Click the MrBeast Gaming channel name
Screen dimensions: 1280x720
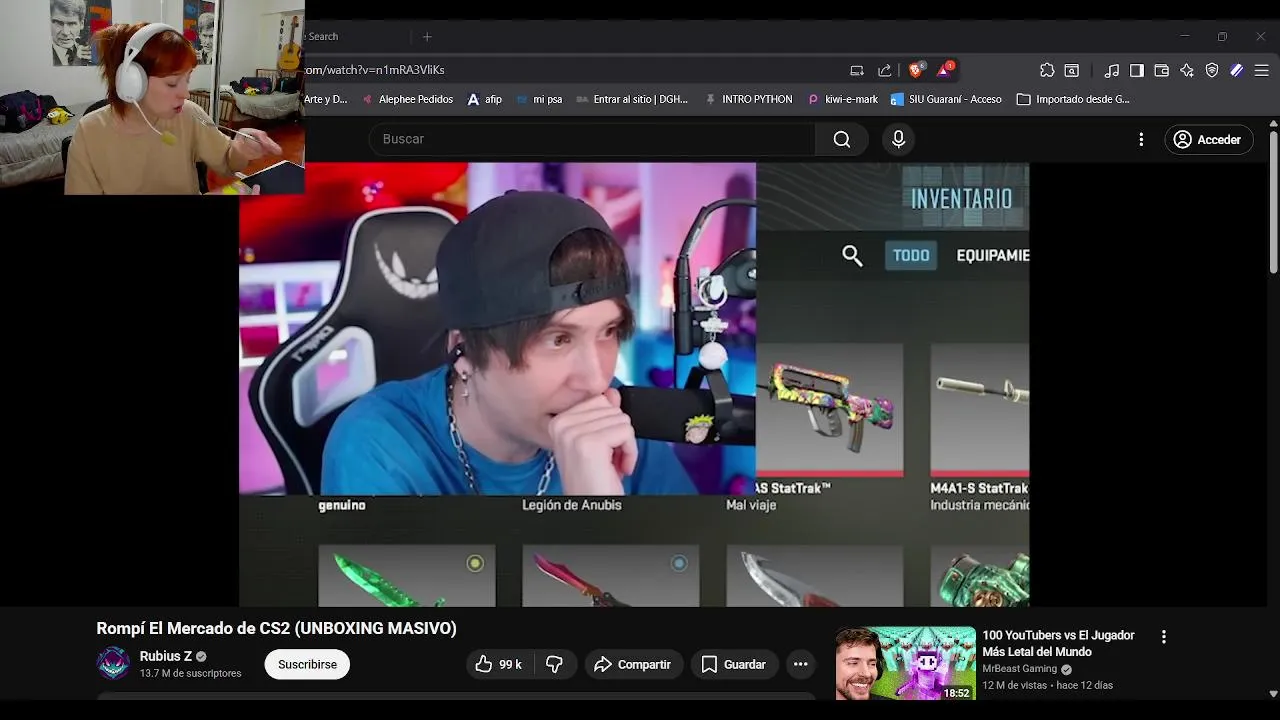(x=1019, y=669)
